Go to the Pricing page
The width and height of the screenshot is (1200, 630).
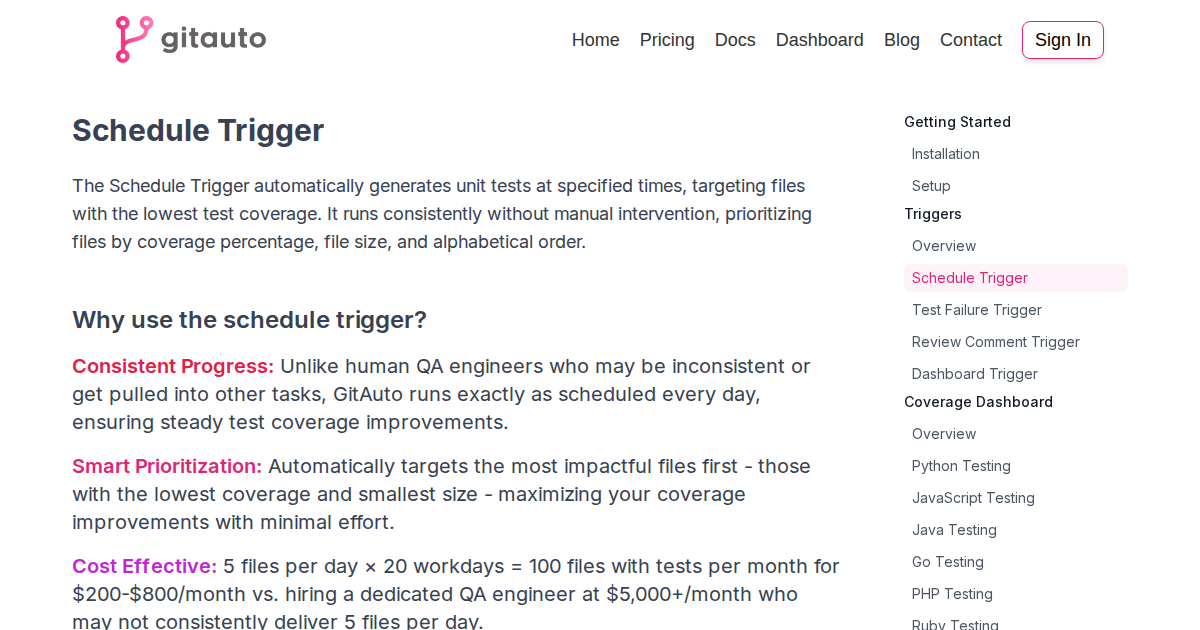(667, 40)
